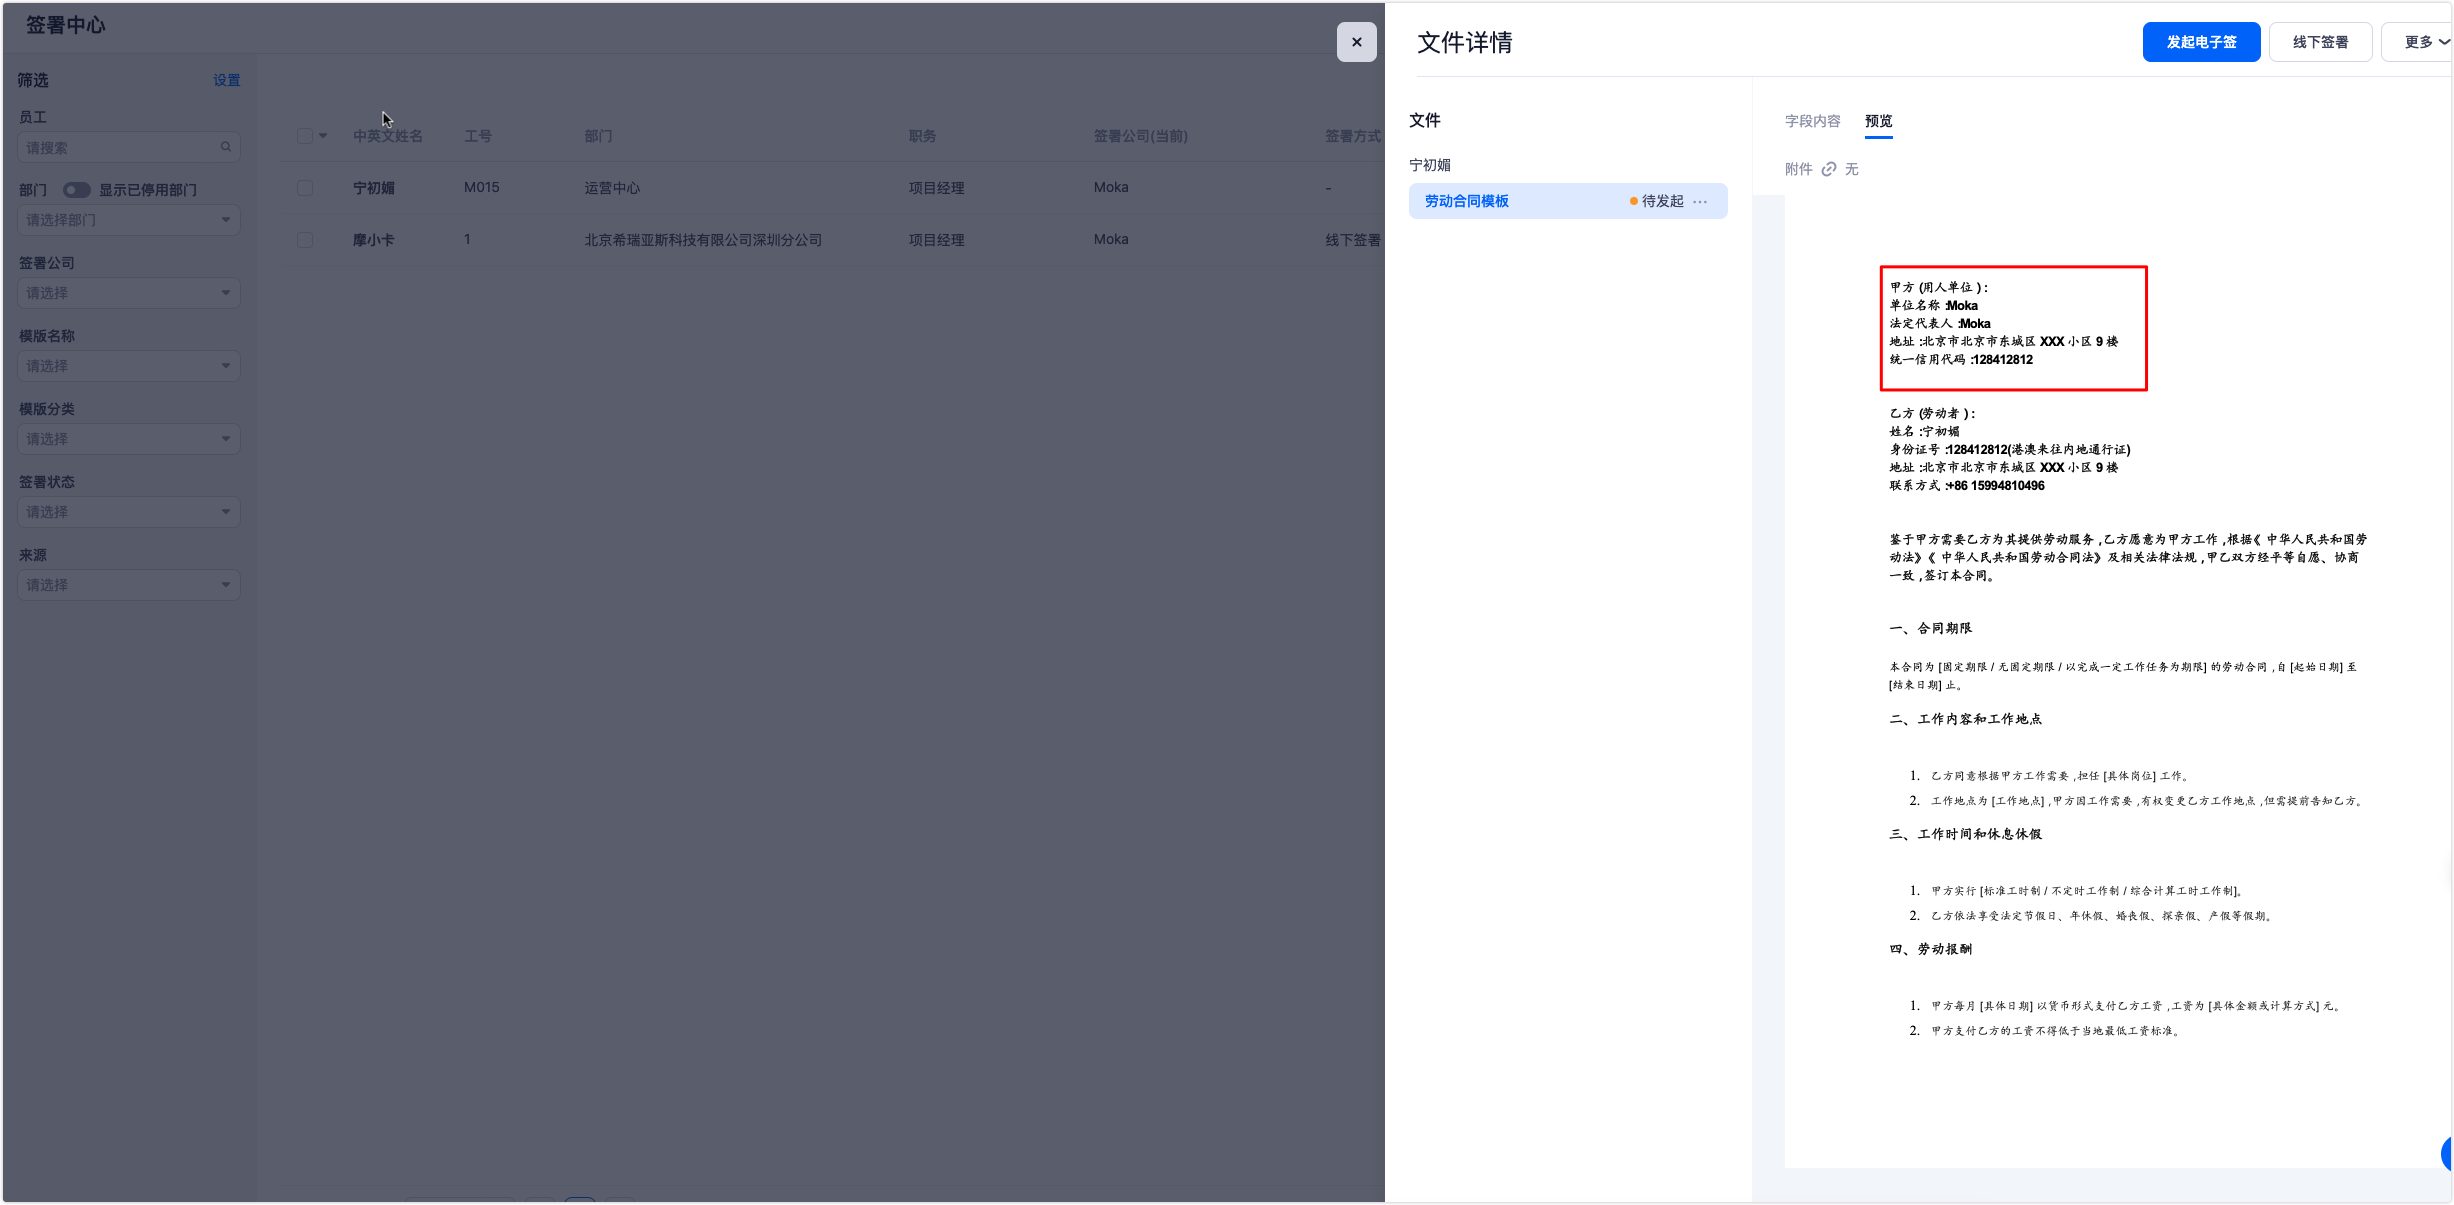Switch to the 字段内容 tab
The image size is (2454, 1205).
(x=1812, y=121)
